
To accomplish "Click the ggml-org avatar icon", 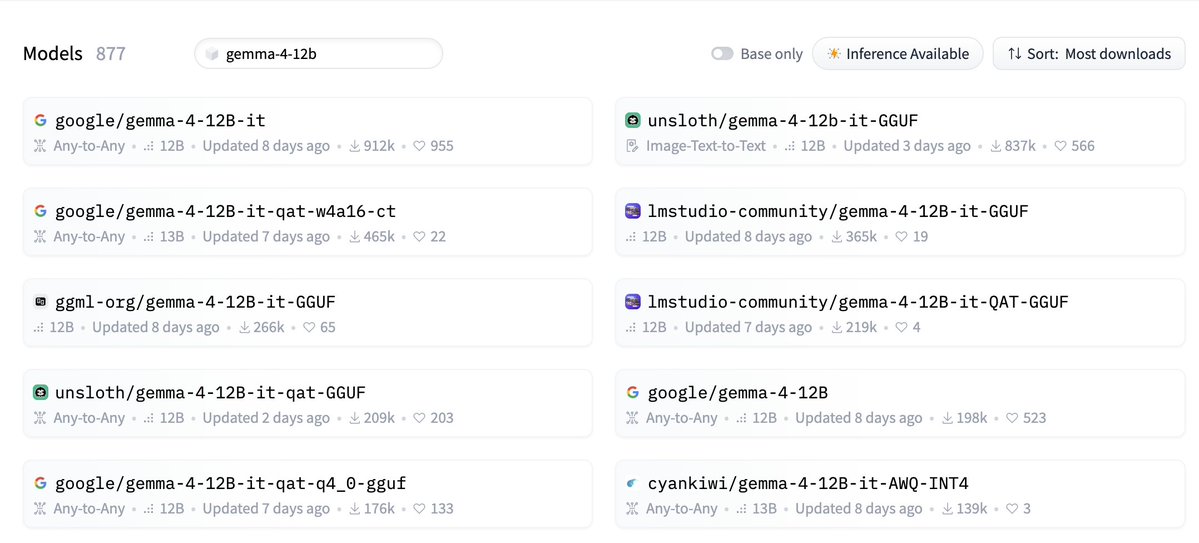I will coord(41,302).
